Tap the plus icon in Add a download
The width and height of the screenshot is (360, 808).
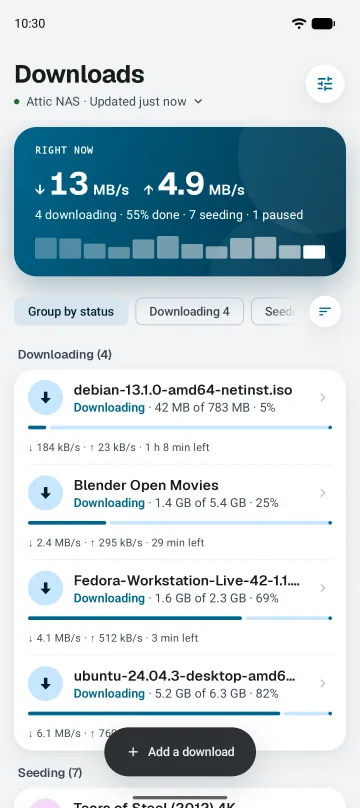(133, 752)
